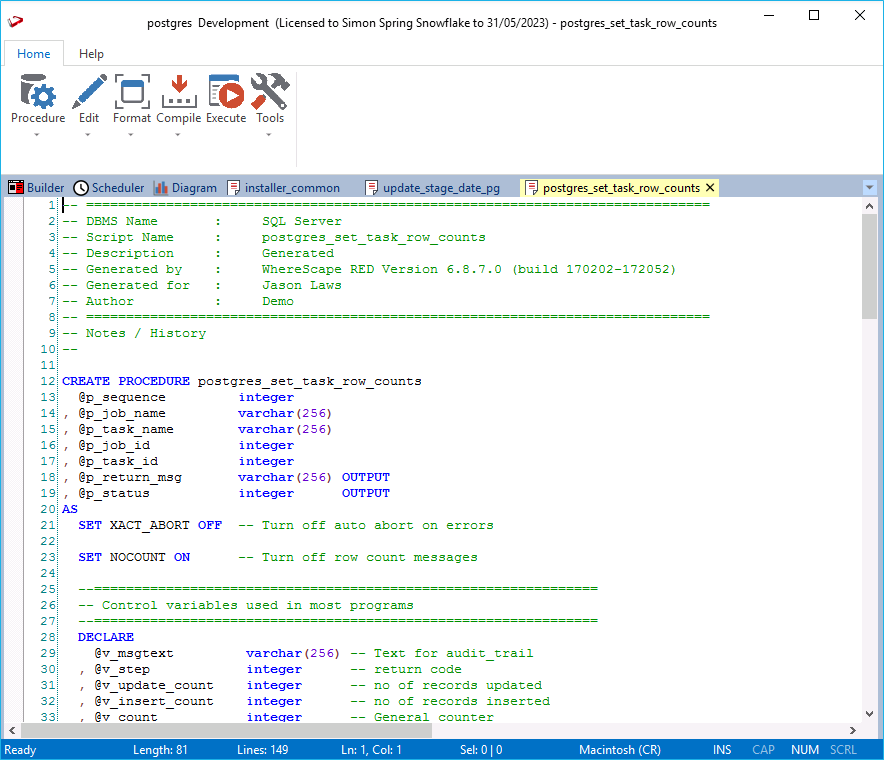Click the Edit pencil icon
The height and width of the screenshot is (760, 884).
[x=89, y=92]
